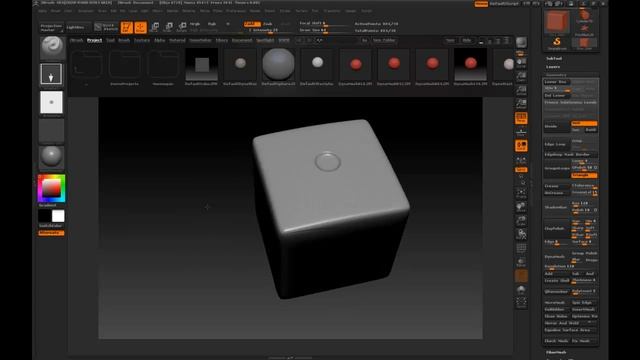
Task: Select the large red cube tool thumbnail
Action: [557, 21]
